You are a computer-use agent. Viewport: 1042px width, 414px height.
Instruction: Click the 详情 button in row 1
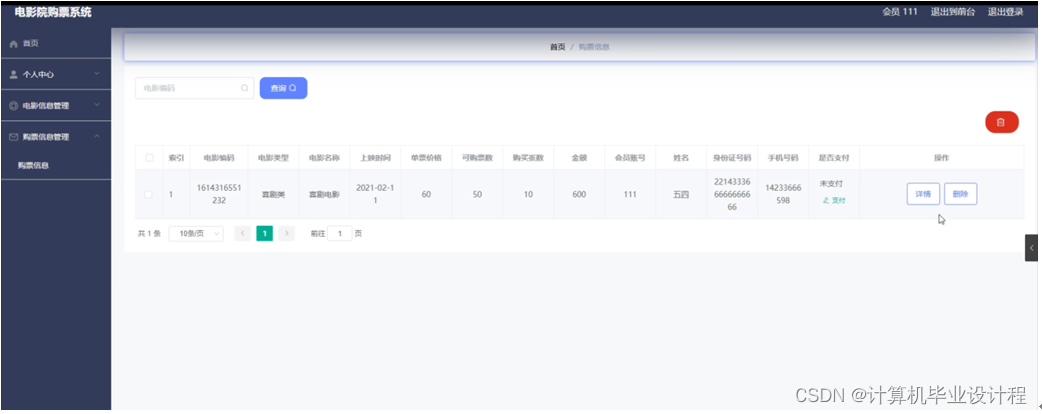923,194
